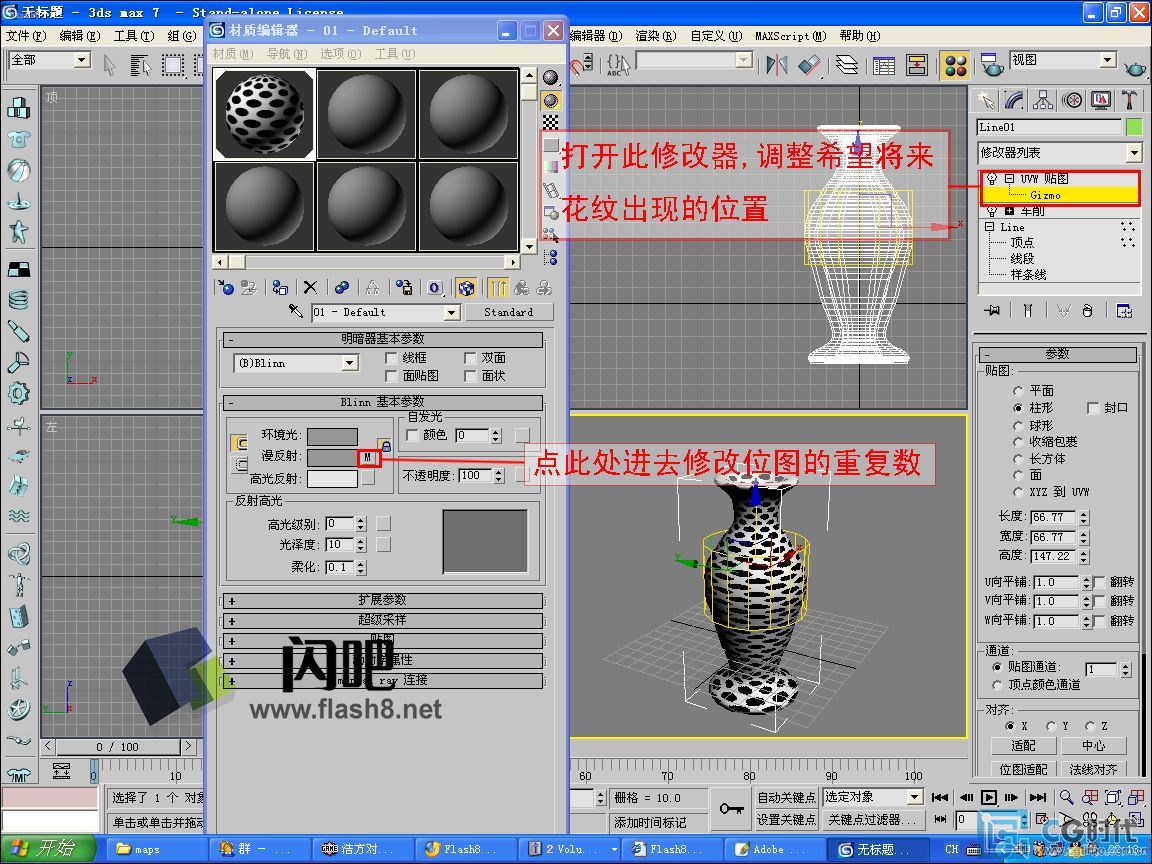Open the Hierarchy command panel tab

point(1043,100)
